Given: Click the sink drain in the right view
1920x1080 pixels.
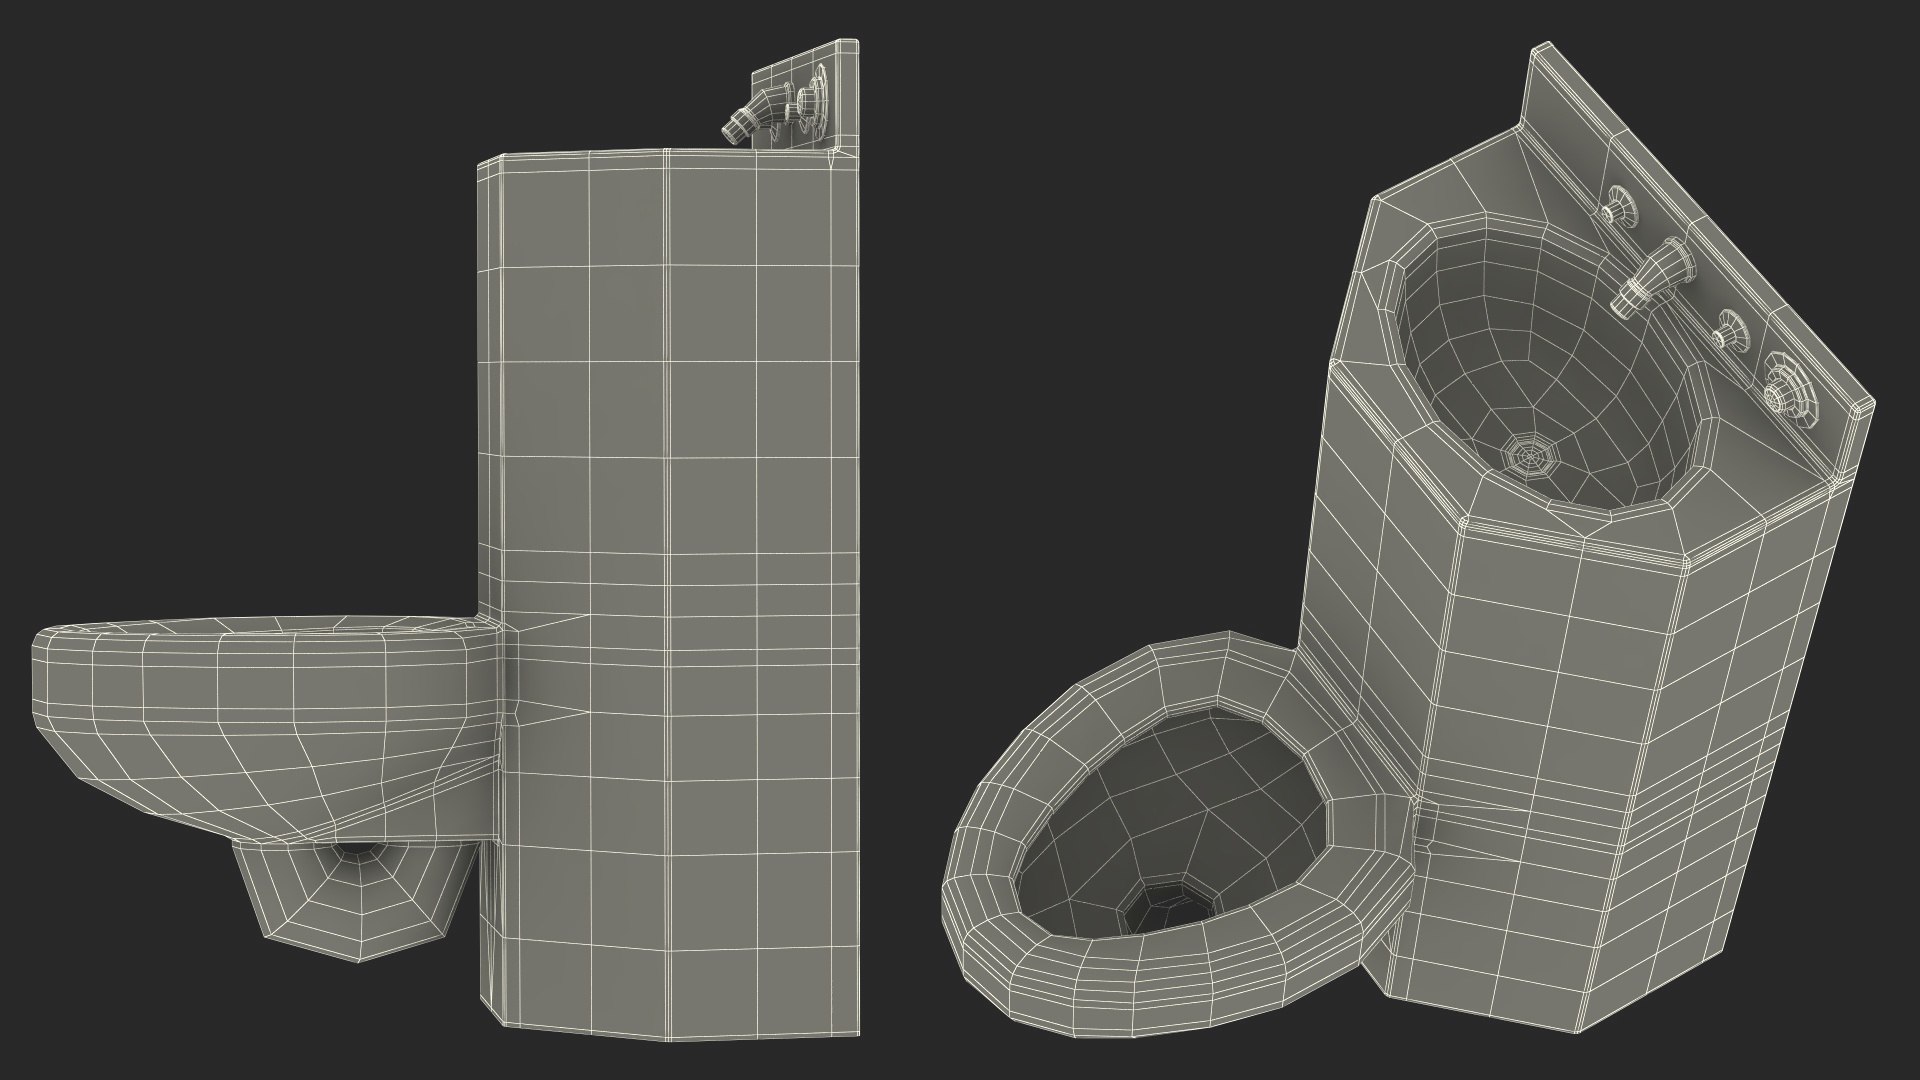Looking at the screenshot, I should tap(1532, 457).
